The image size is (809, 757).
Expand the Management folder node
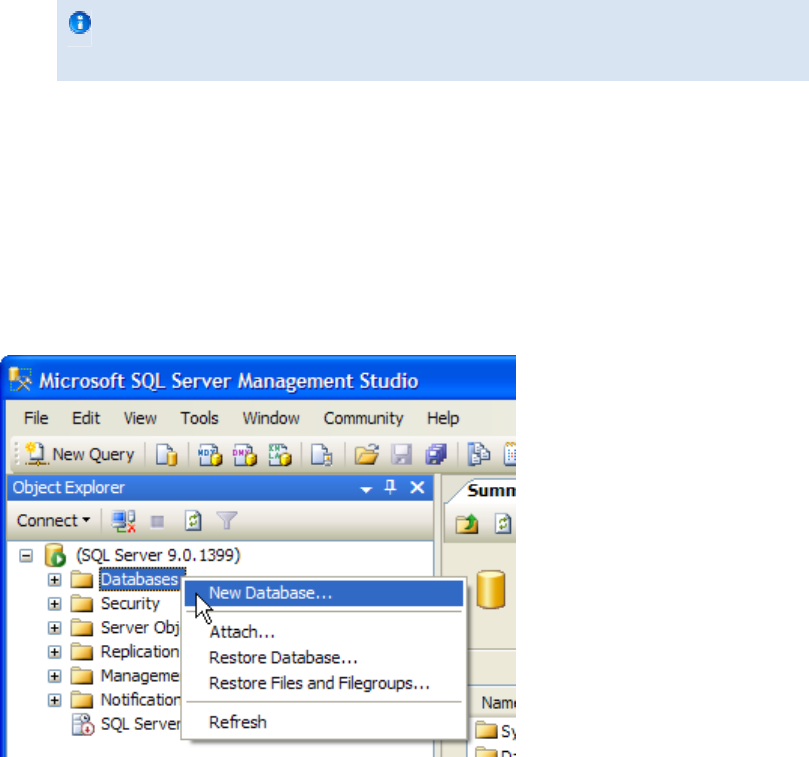coord(54,676)
